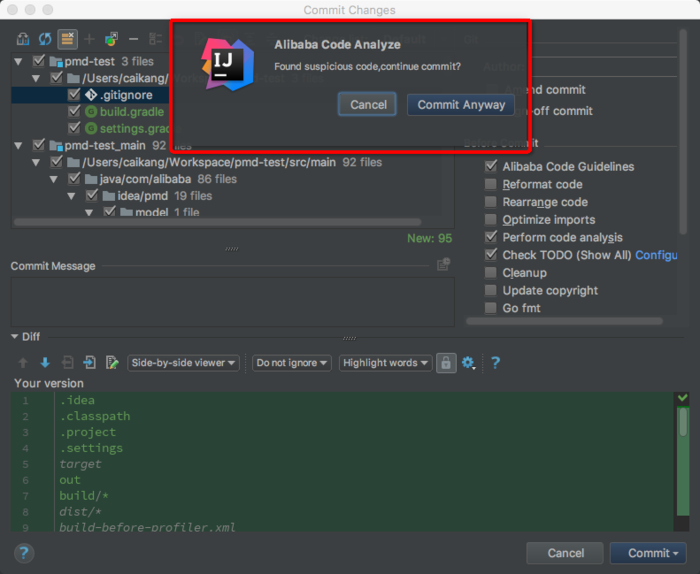700x574 pixels.
Task: Toggle the scroll synchronization lock icon
Action: 446,363
